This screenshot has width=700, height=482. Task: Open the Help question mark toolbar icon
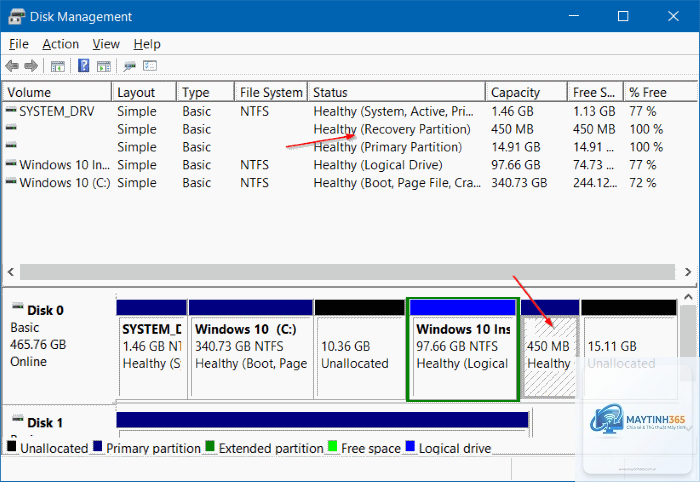coord(83,66)
